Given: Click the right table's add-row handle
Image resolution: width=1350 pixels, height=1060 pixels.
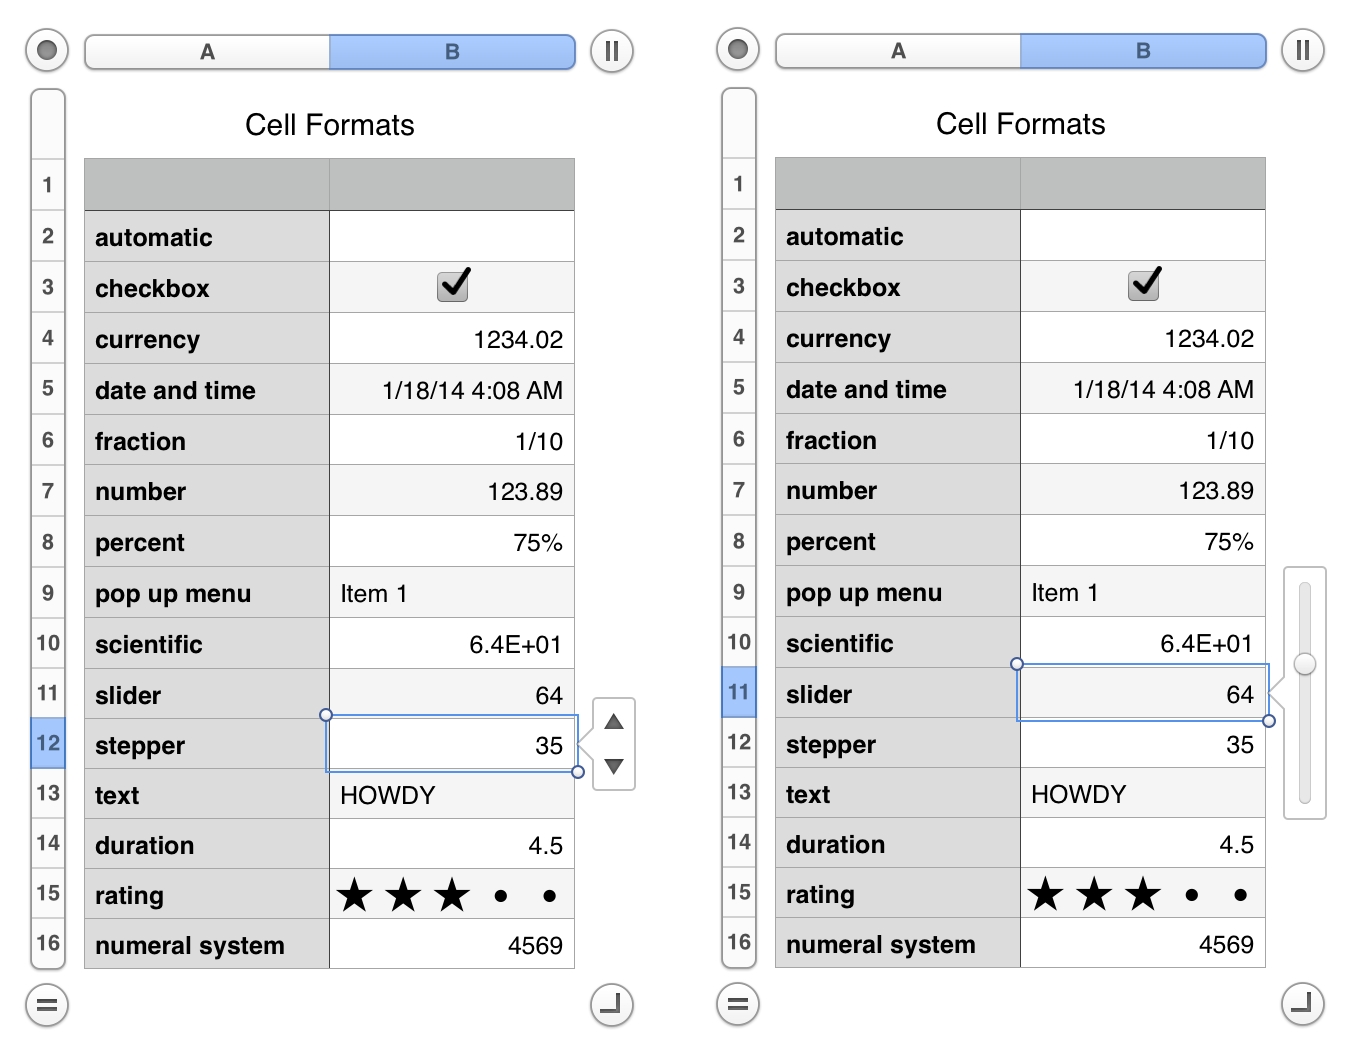Looking at the screenshot, I should [x=738, y=1004].
